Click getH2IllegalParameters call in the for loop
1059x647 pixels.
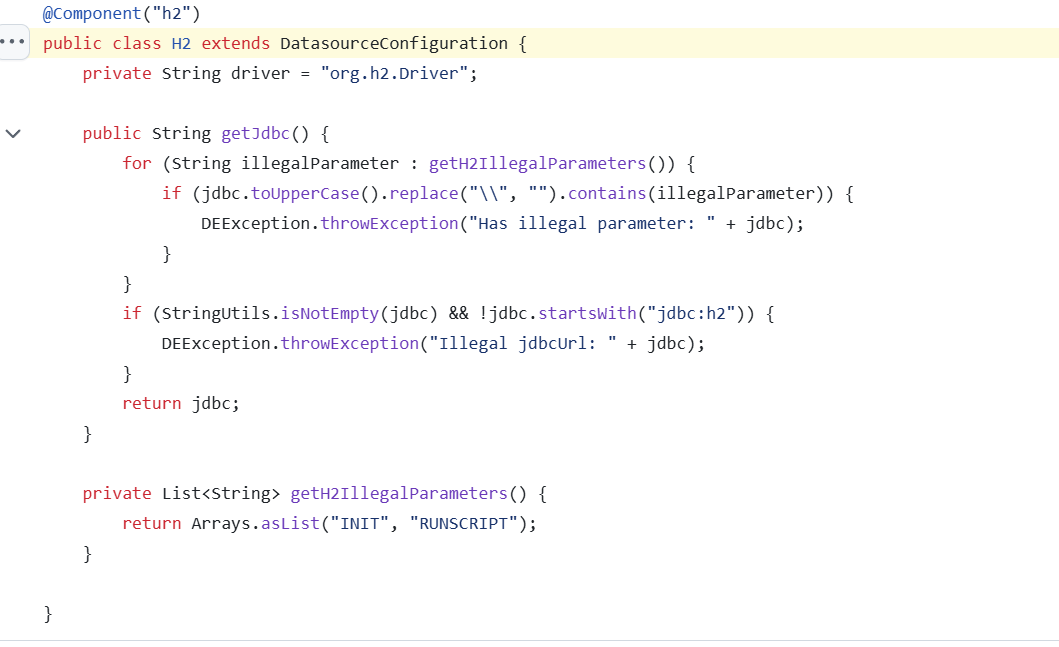537,164
